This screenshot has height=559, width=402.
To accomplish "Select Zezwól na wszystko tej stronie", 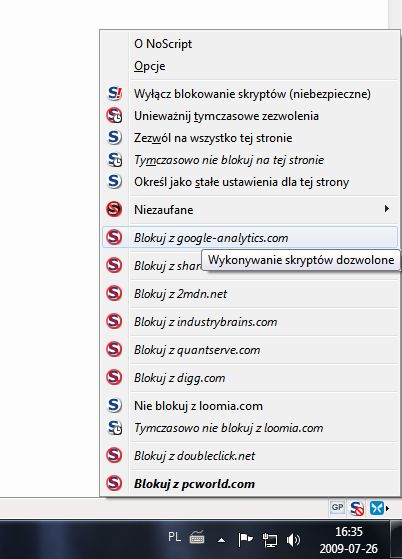I will click(x=250, y=138).
